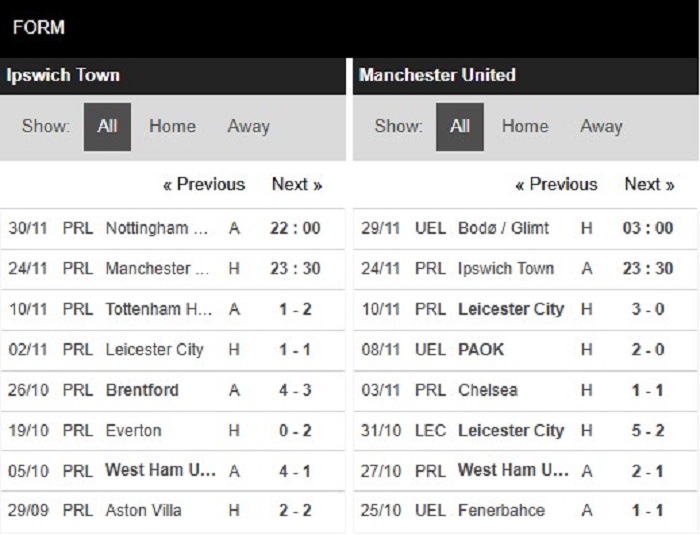
Task: Open the Fenerbahce 1-1 match
Action: click(x=525, y=510)
